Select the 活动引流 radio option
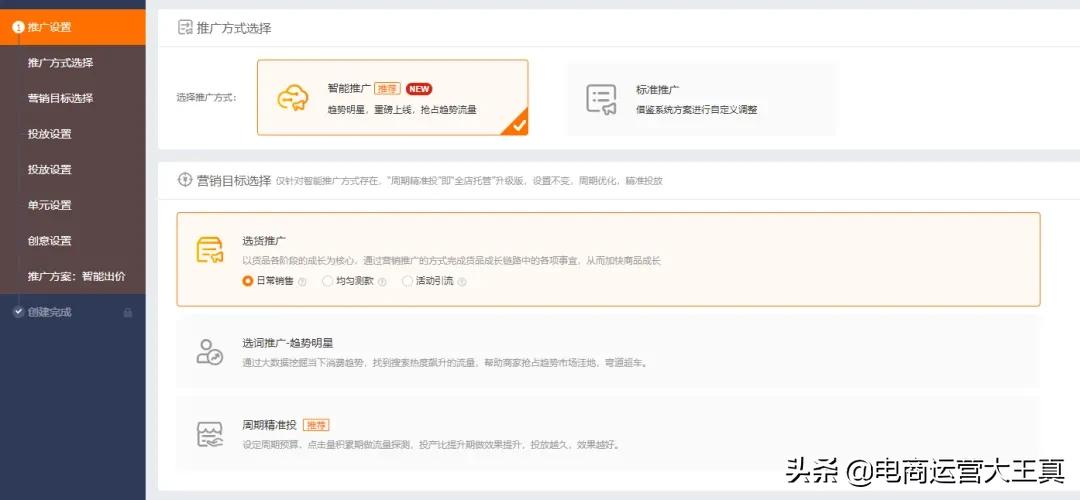This screenshot has height=500, width=1080. click(407, 281)
